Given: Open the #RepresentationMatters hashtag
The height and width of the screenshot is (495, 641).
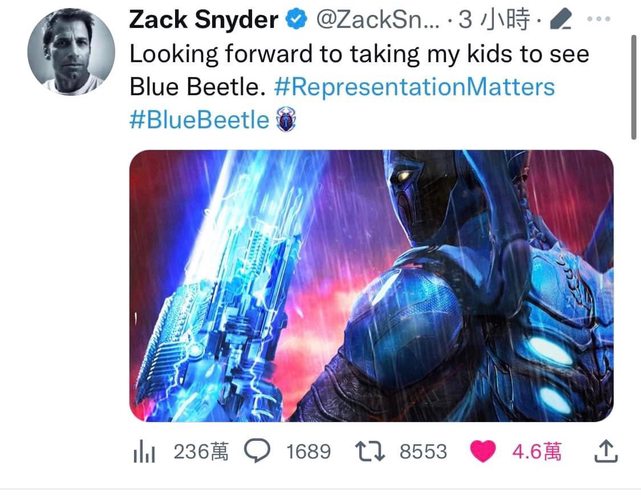Looking at the screenshot, I should [414, 87].
